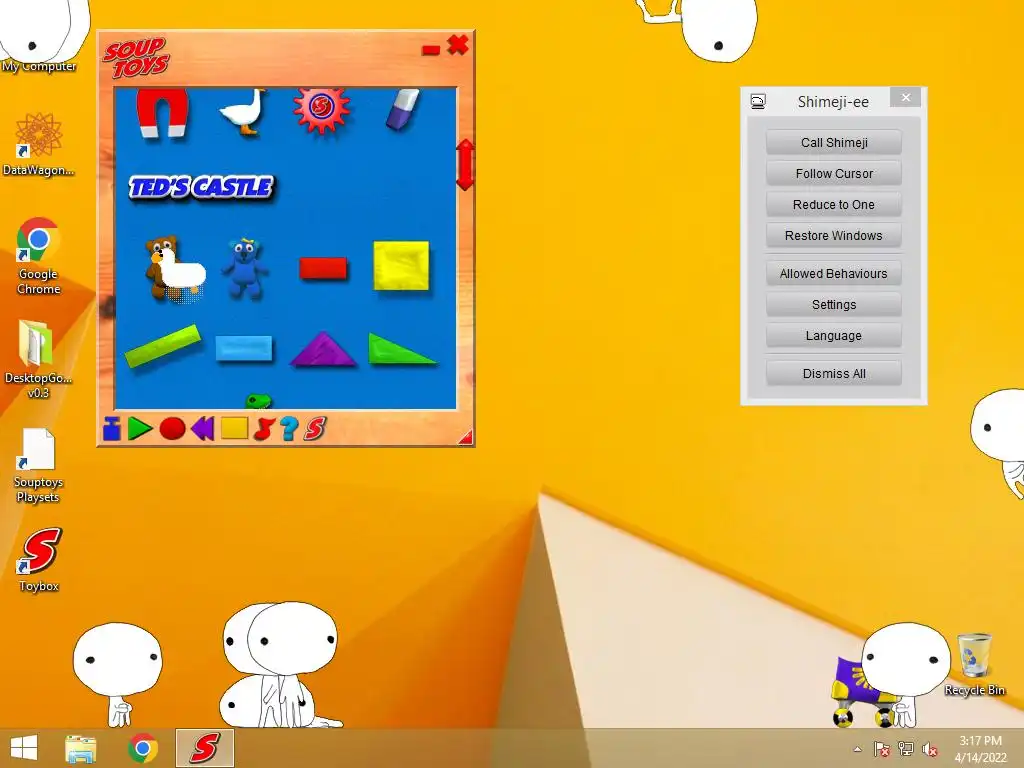Select the DataWagon desktop shortcut
The image size is (1024, 768).
39,144
